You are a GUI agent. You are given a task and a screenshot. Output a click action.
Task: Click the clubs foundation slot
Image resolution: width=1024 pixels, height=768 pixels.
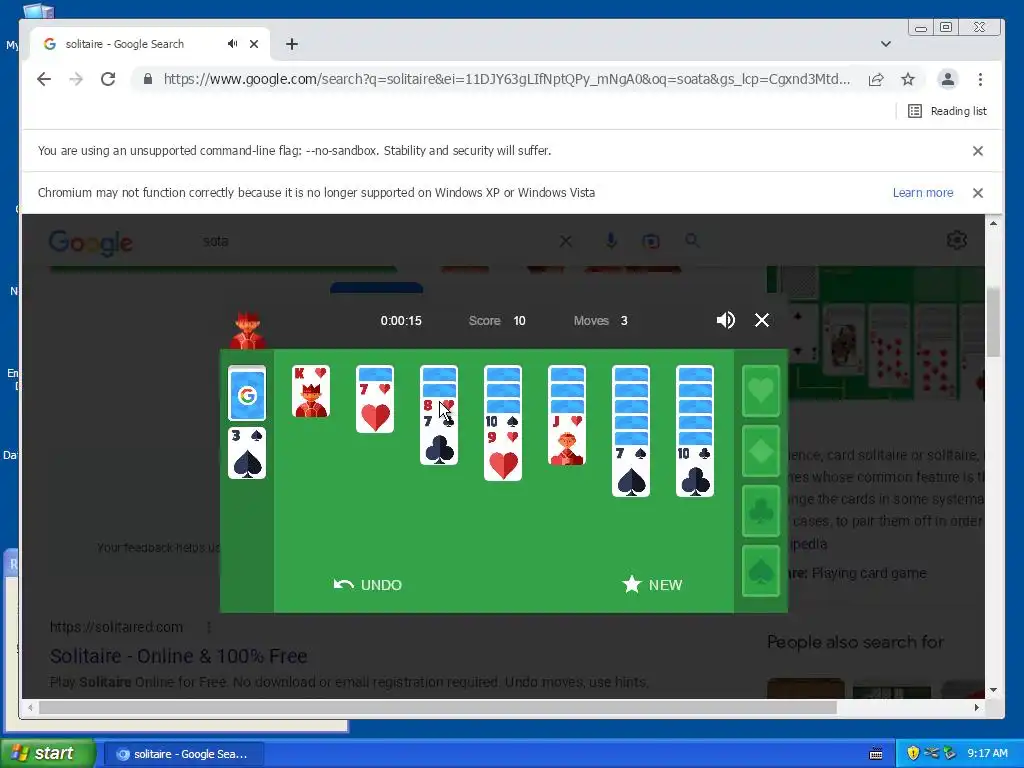coord(761,511)
